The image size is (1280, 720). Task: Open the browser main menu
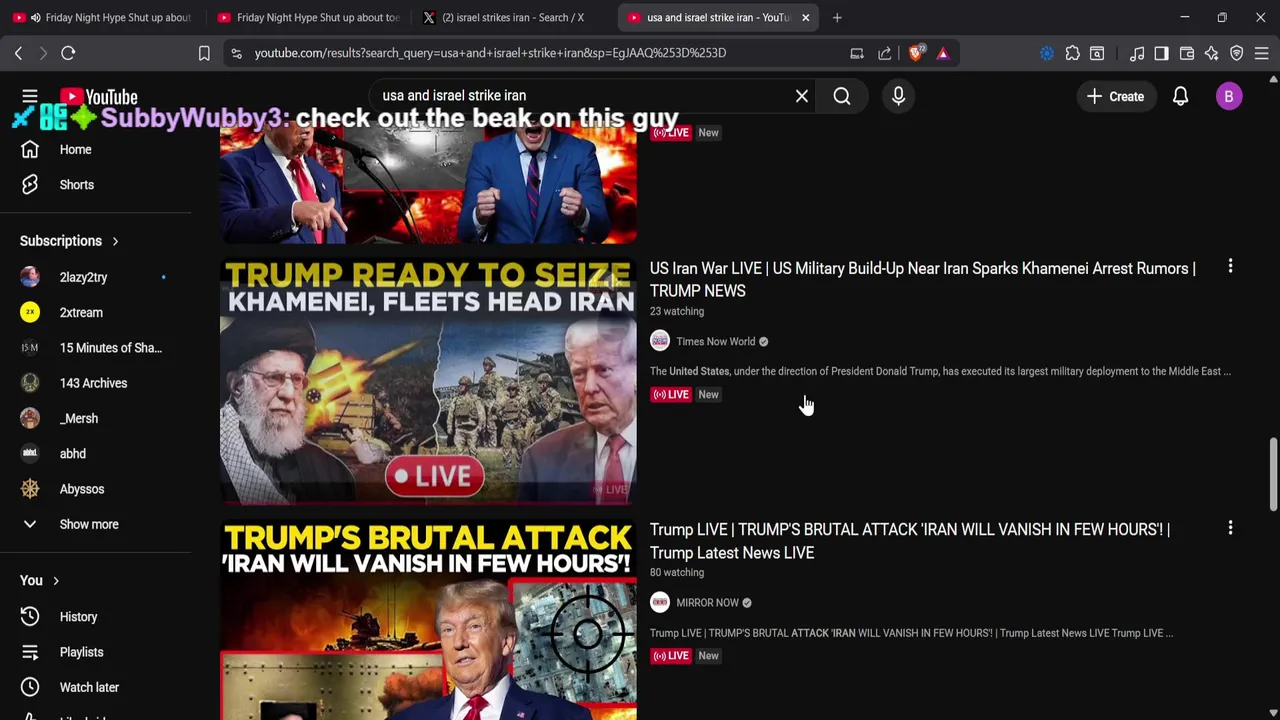click(1262, 53)
